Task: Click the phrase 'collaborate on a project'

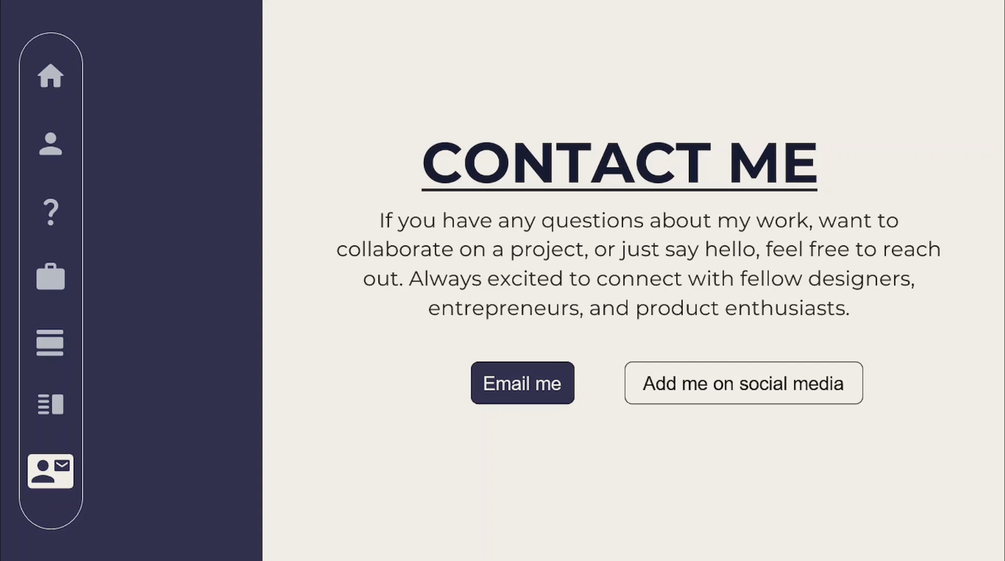Action: 461,249
